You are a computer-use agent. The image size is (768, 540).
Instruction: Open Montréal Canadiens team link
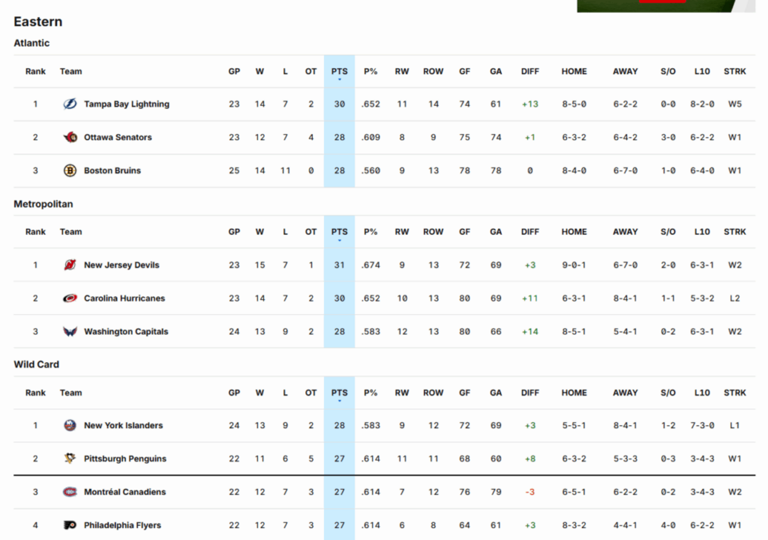click(124, 492)
